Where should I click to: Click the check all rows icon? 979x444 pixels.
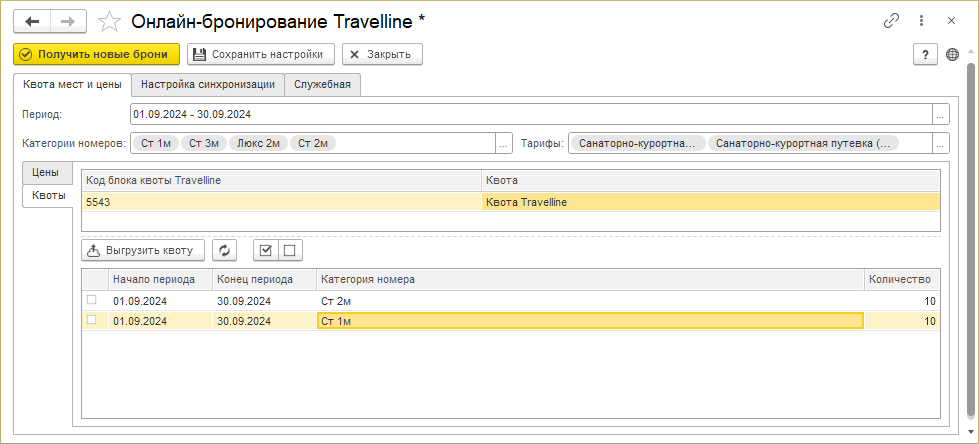(265, 250)
